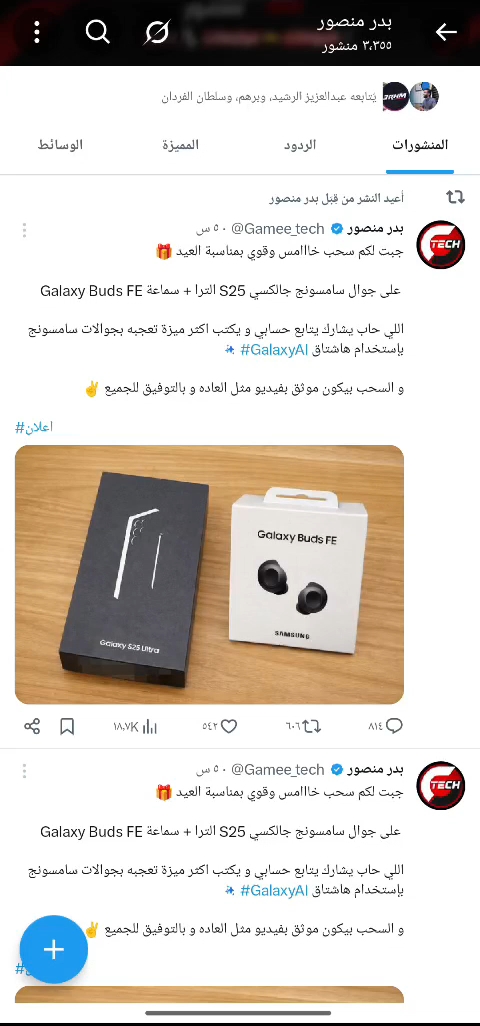The height and width of the screenshot is (1026, 480).
Task: Tap the TECH profile avatar on first post
Action: pos(441,245)
